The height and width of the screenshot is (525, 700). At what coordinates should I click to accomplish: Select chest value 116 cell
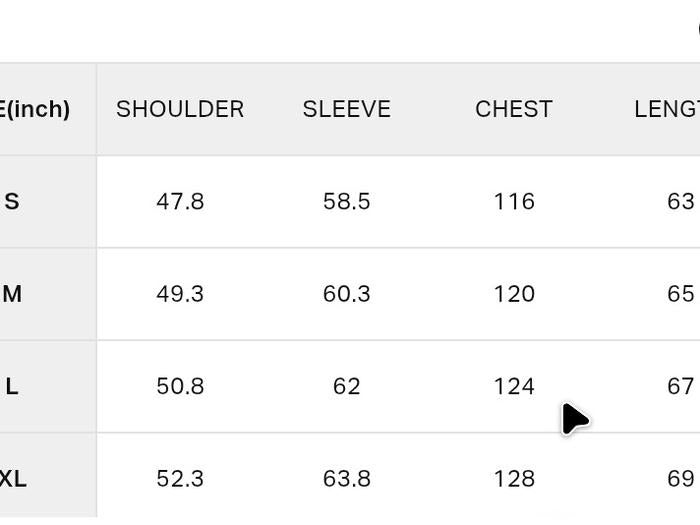514,202
